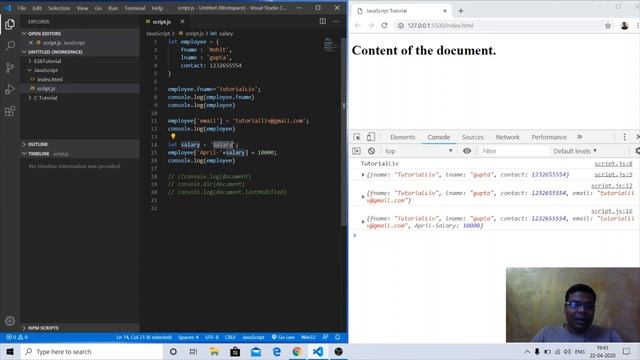Start Go Live server from status bar

pos(283,337)
